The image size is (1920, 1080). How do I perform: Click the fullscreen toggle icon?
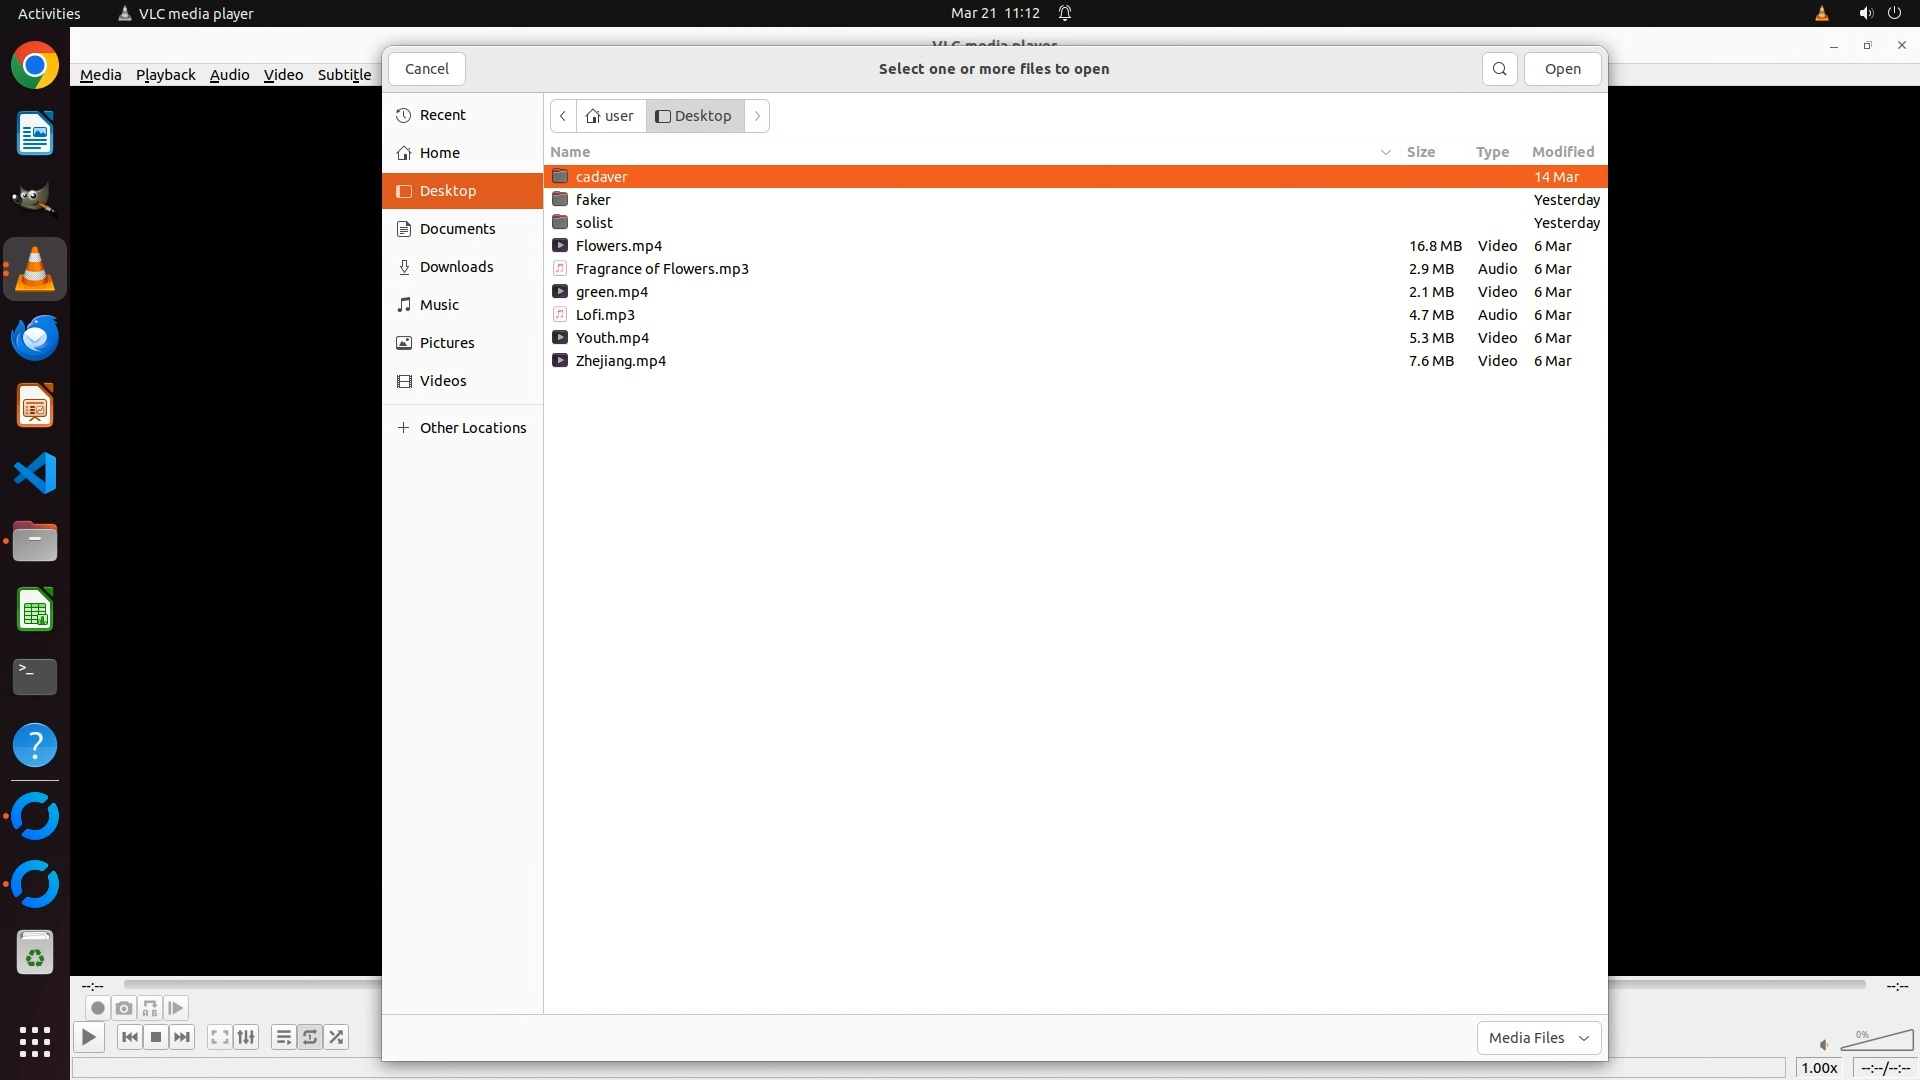[220, 1037]
